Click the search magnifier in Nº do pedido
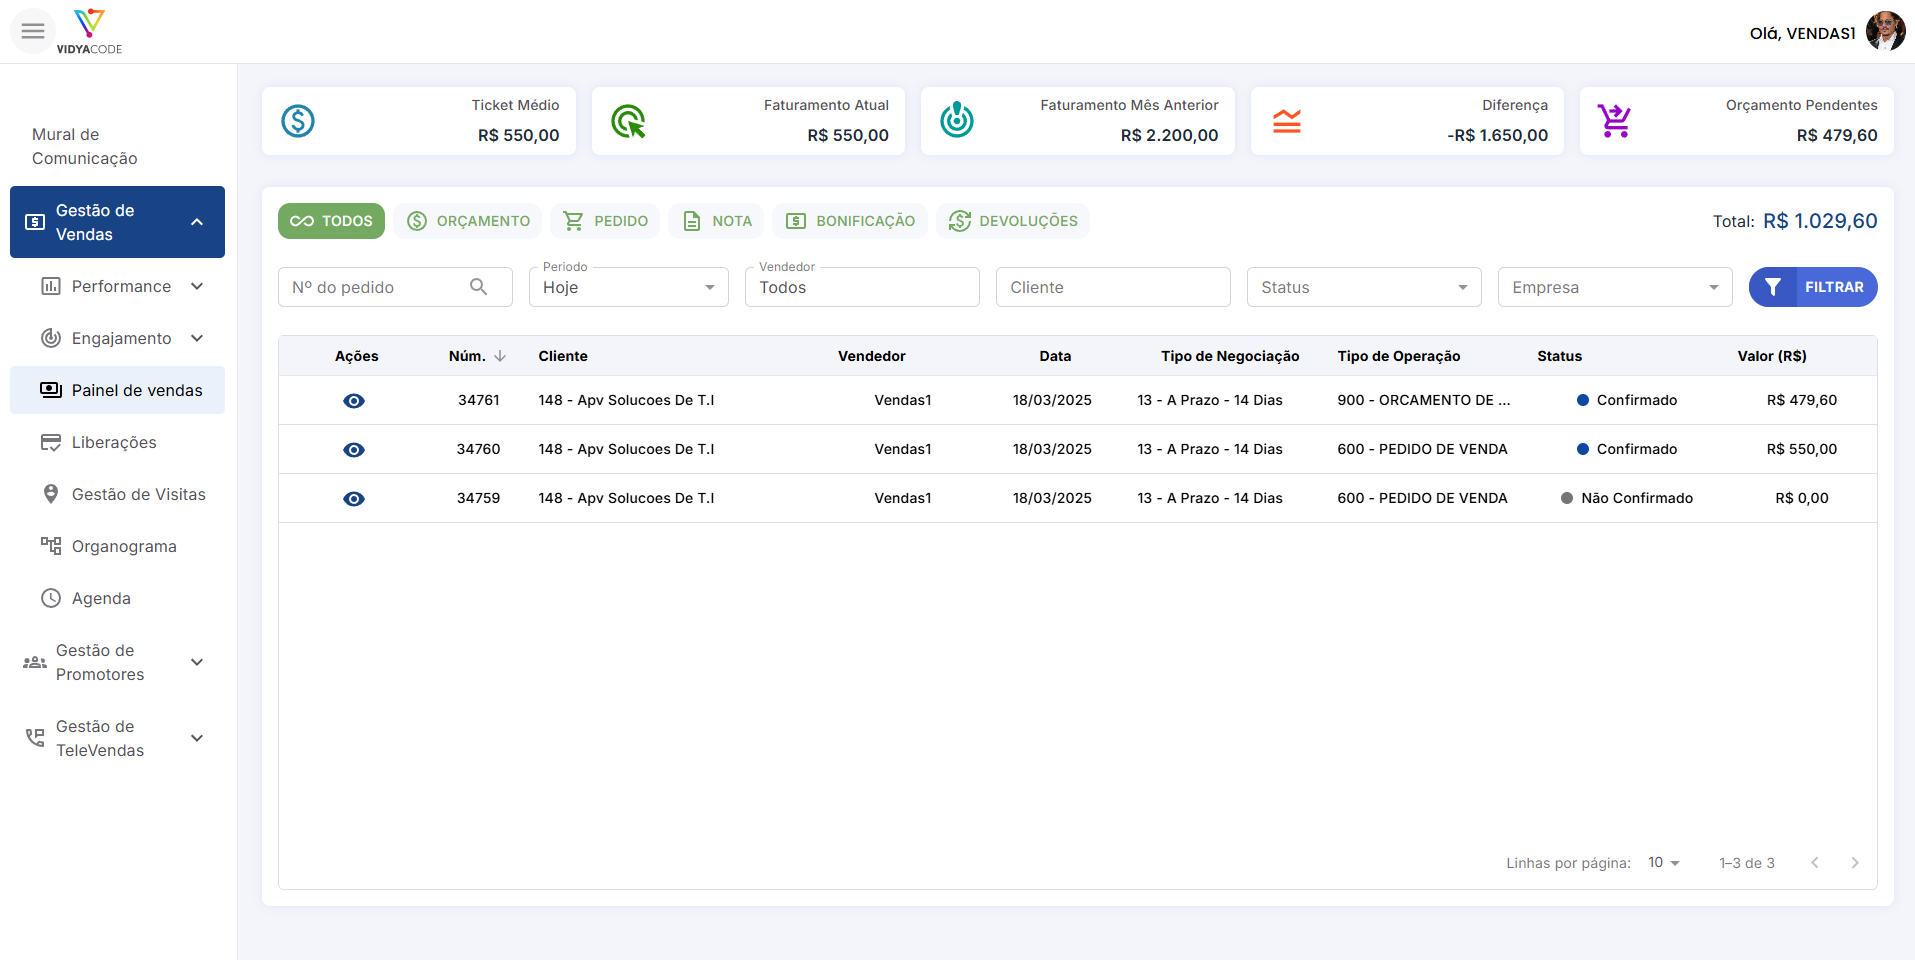Viewport: 1915px width, 960px height. coord(479,287)
